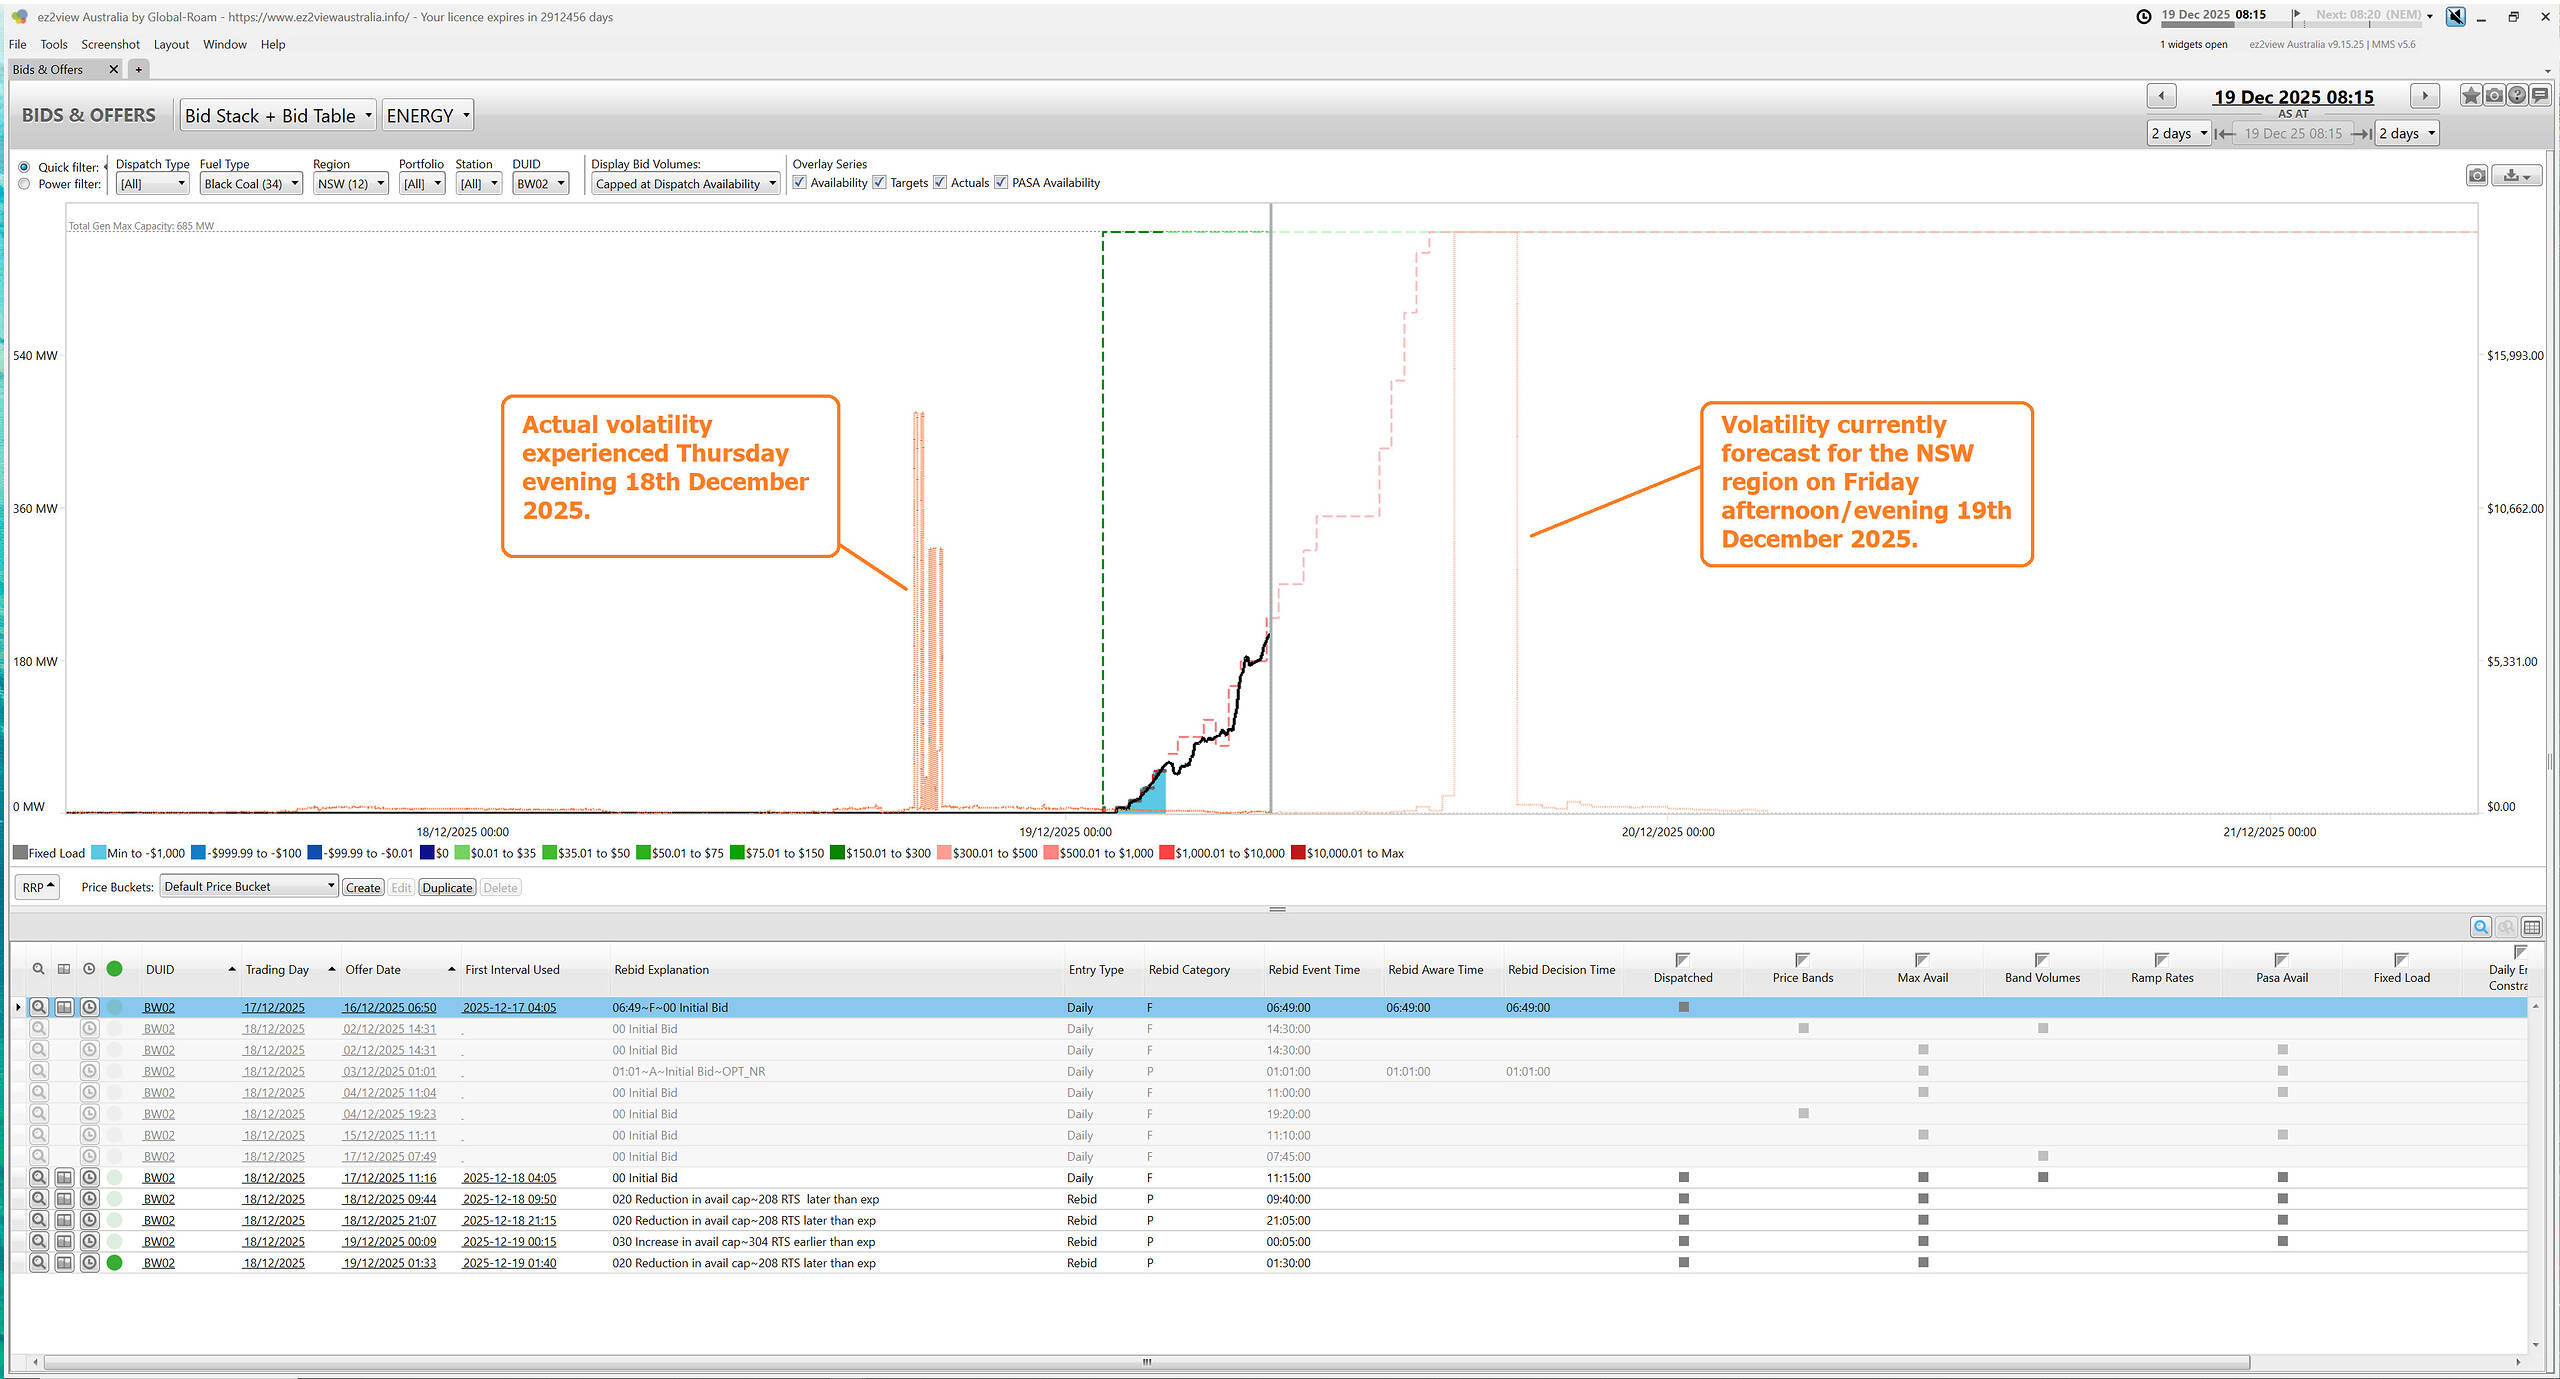Click magnifier icon on the 19/12/2025 01:33 row
Viewport: 2560px width, 1379px height.
39,1263
